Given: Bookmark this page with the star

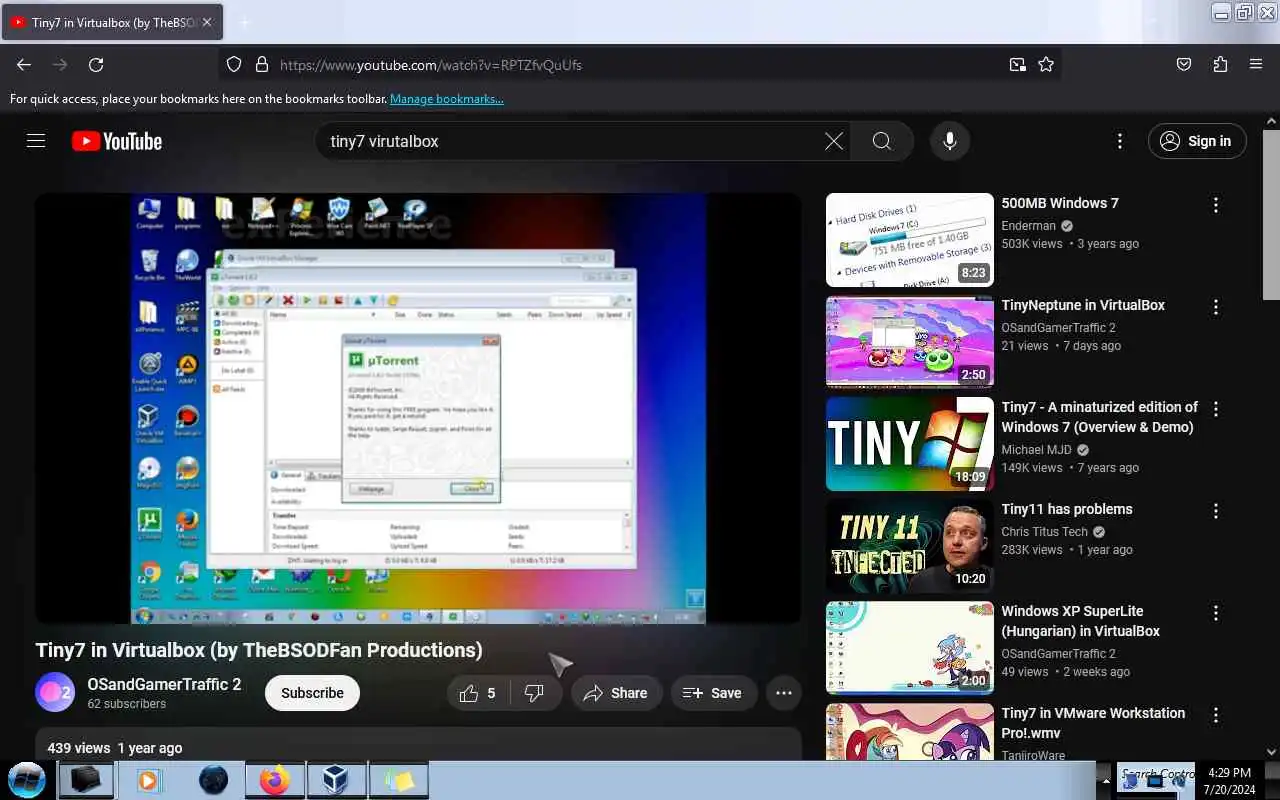Looking at the screenshot, I should pyautogui.click(x=1046, y=65).
